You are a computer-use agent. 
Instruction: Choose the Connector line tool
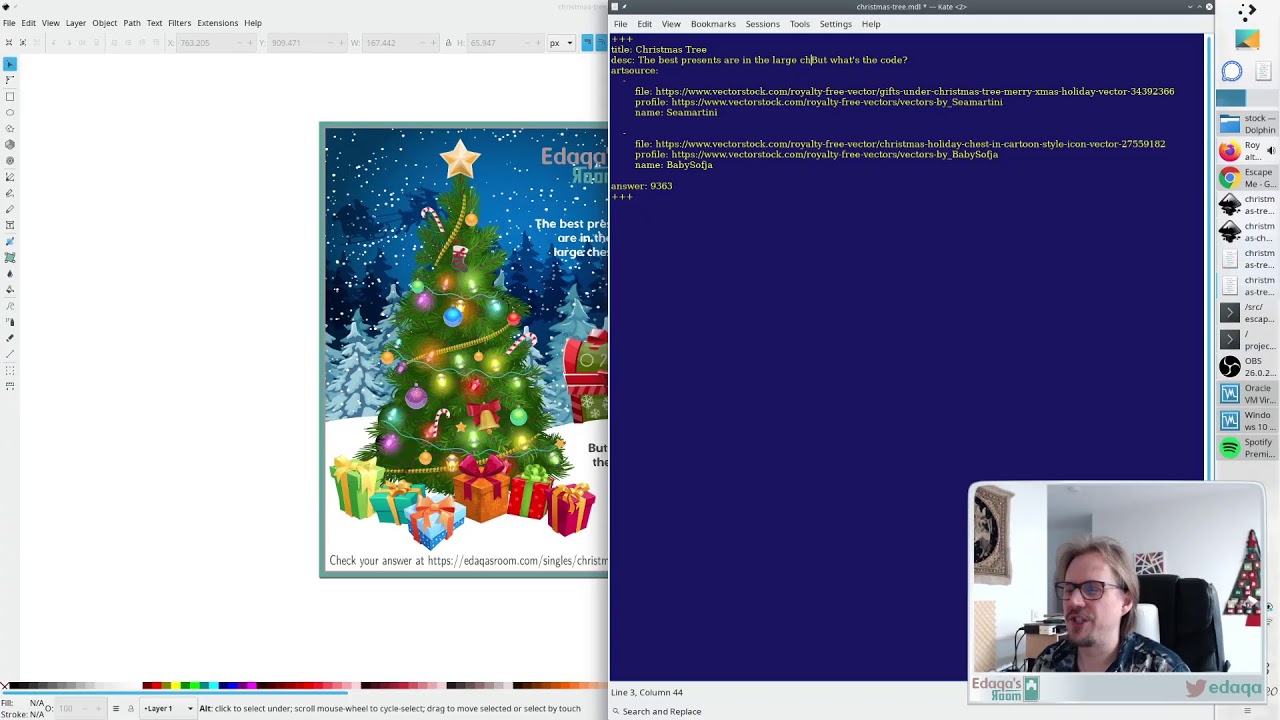[x=10, y=353]
